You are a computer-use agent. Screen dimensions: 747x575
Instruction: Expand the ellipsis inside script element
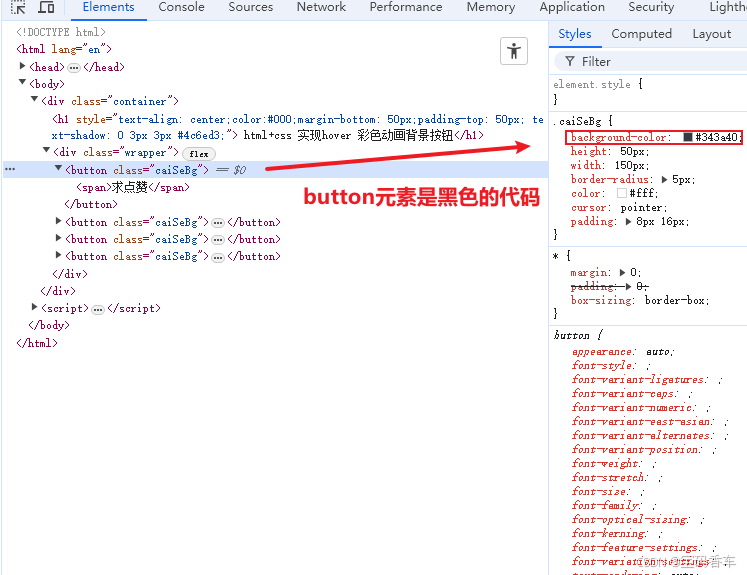tap(98, 310)
